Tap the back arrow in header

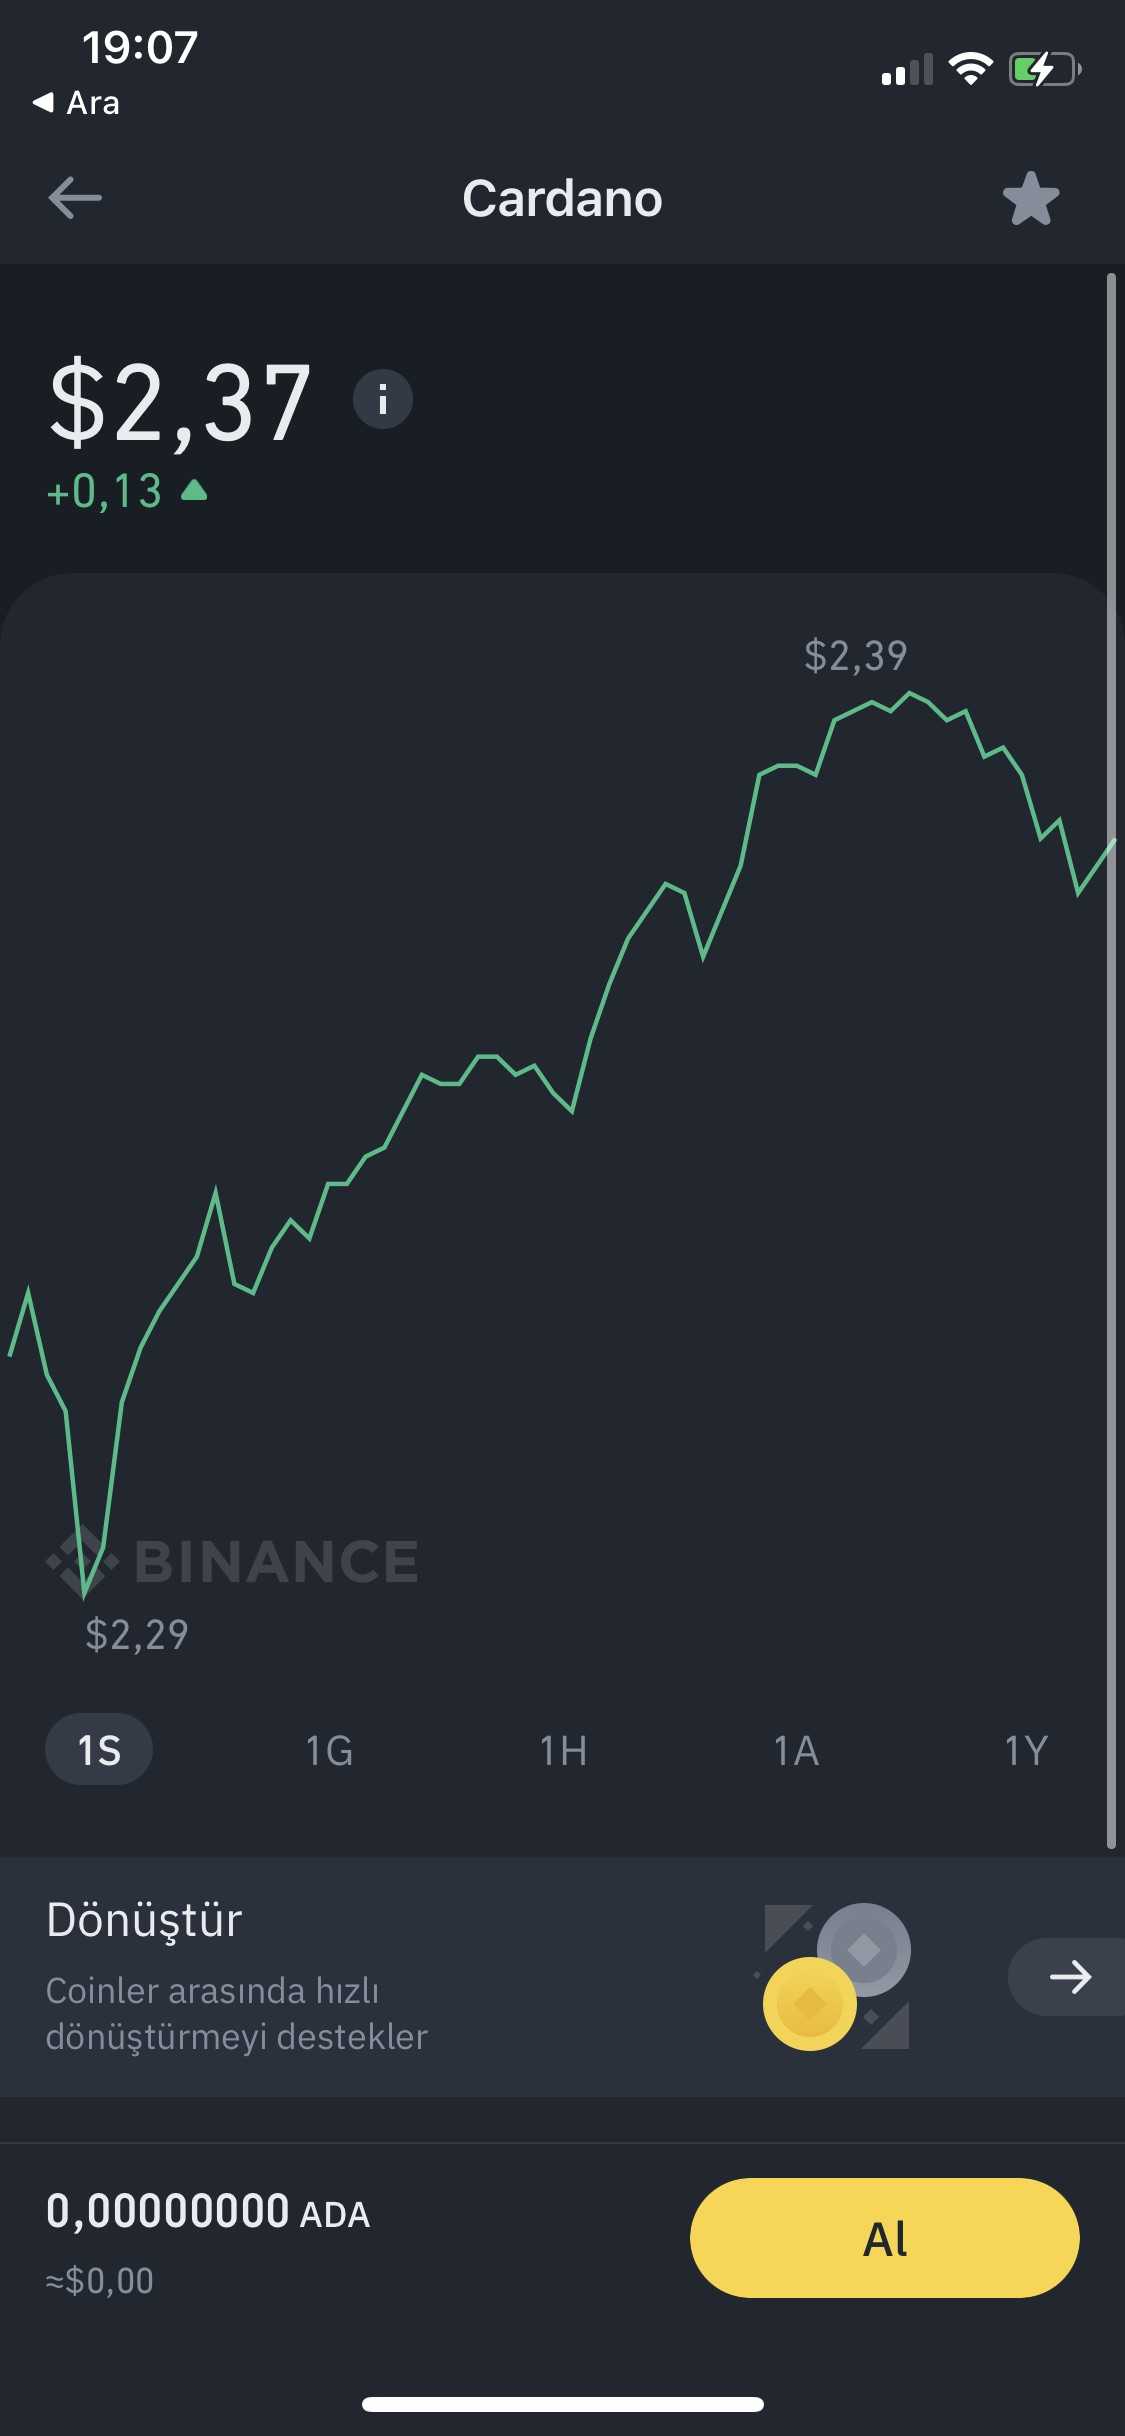click(x=75, y=198)
